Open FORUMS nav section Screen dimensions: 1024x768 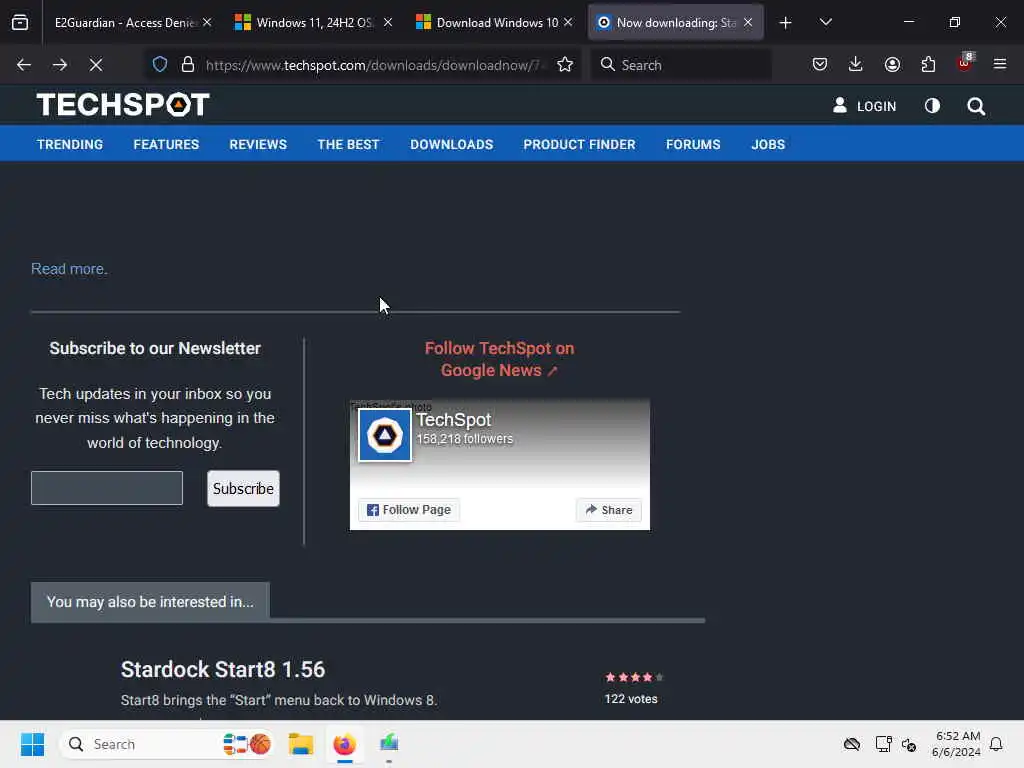click(693, 144)
